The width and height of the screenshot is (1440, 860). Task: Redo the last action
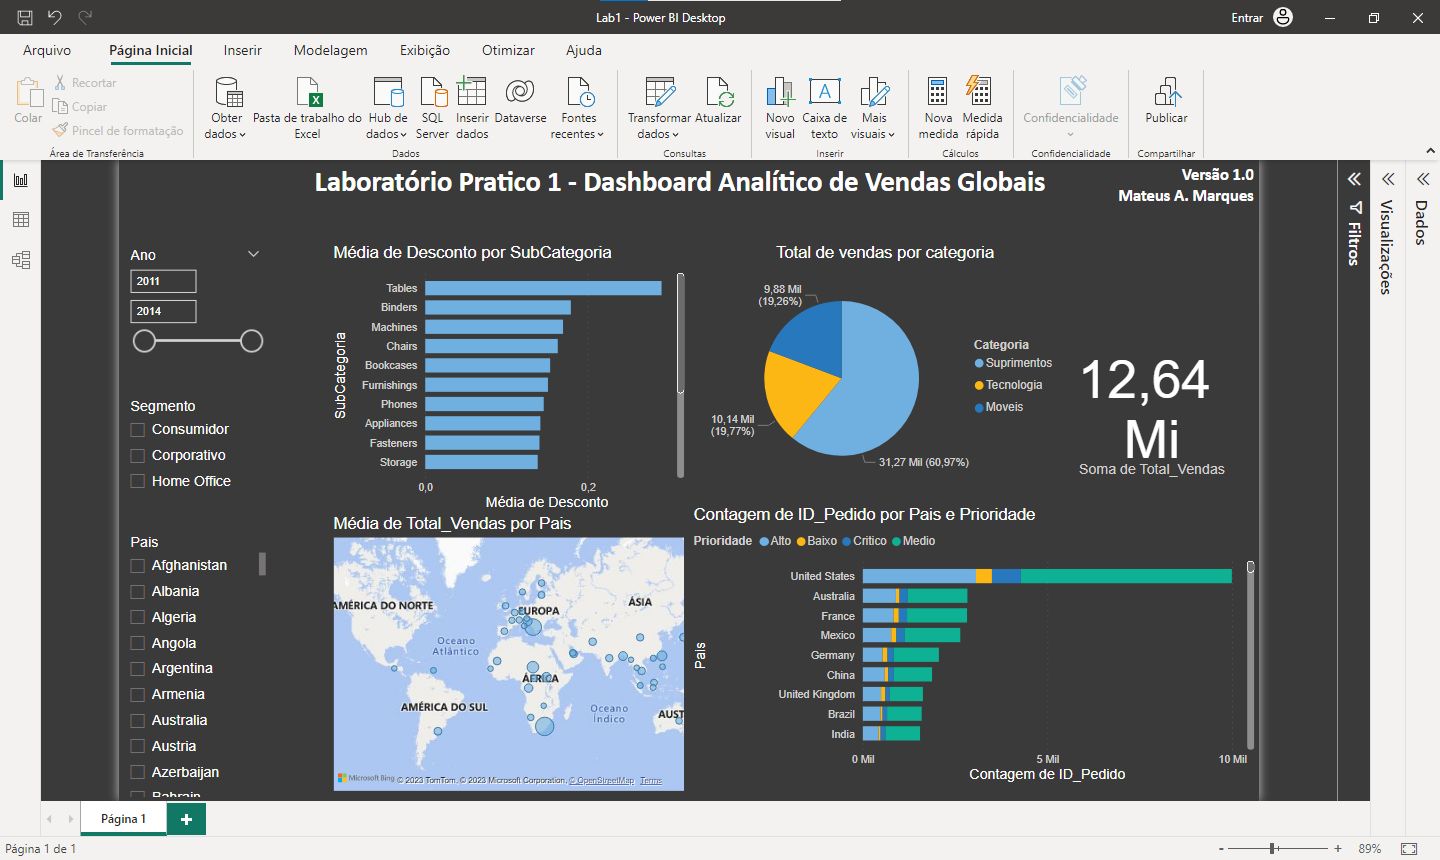coord(85,17)
